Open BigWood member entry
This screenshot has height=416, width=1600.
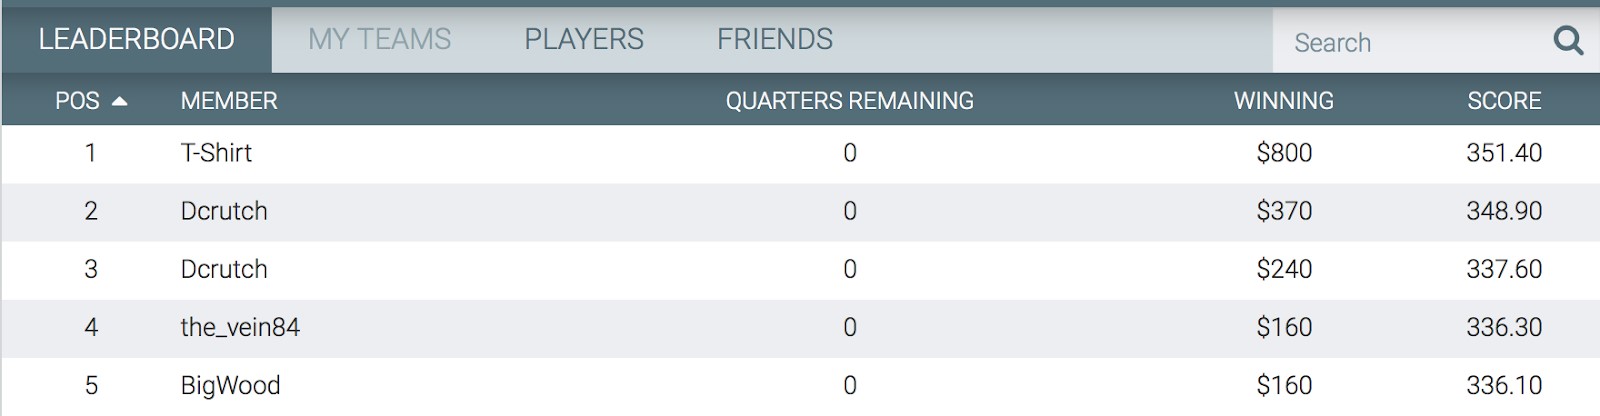pos(230,385)
